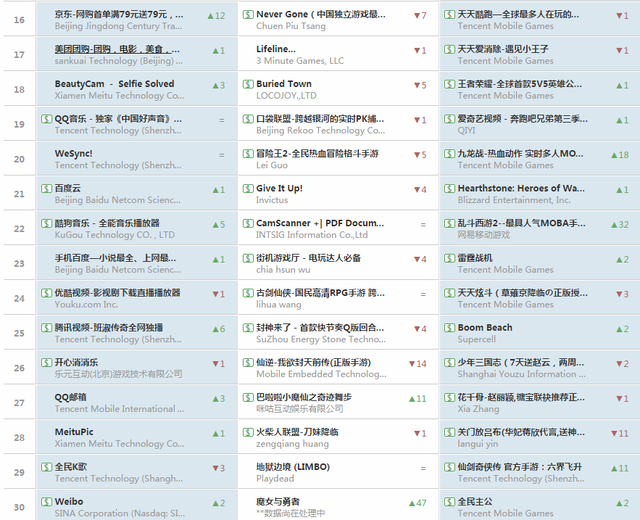640x520 pixels.
Task: Open the QQ邮箱 app entry
Action: 71,398
